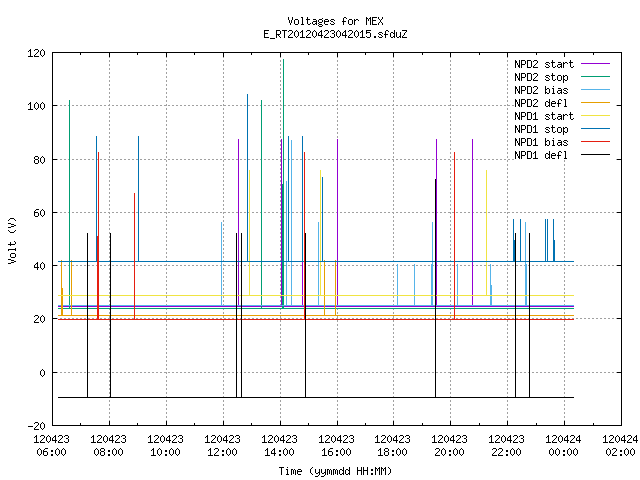Click the dark blue spike near 09:00

coord(138,199)
